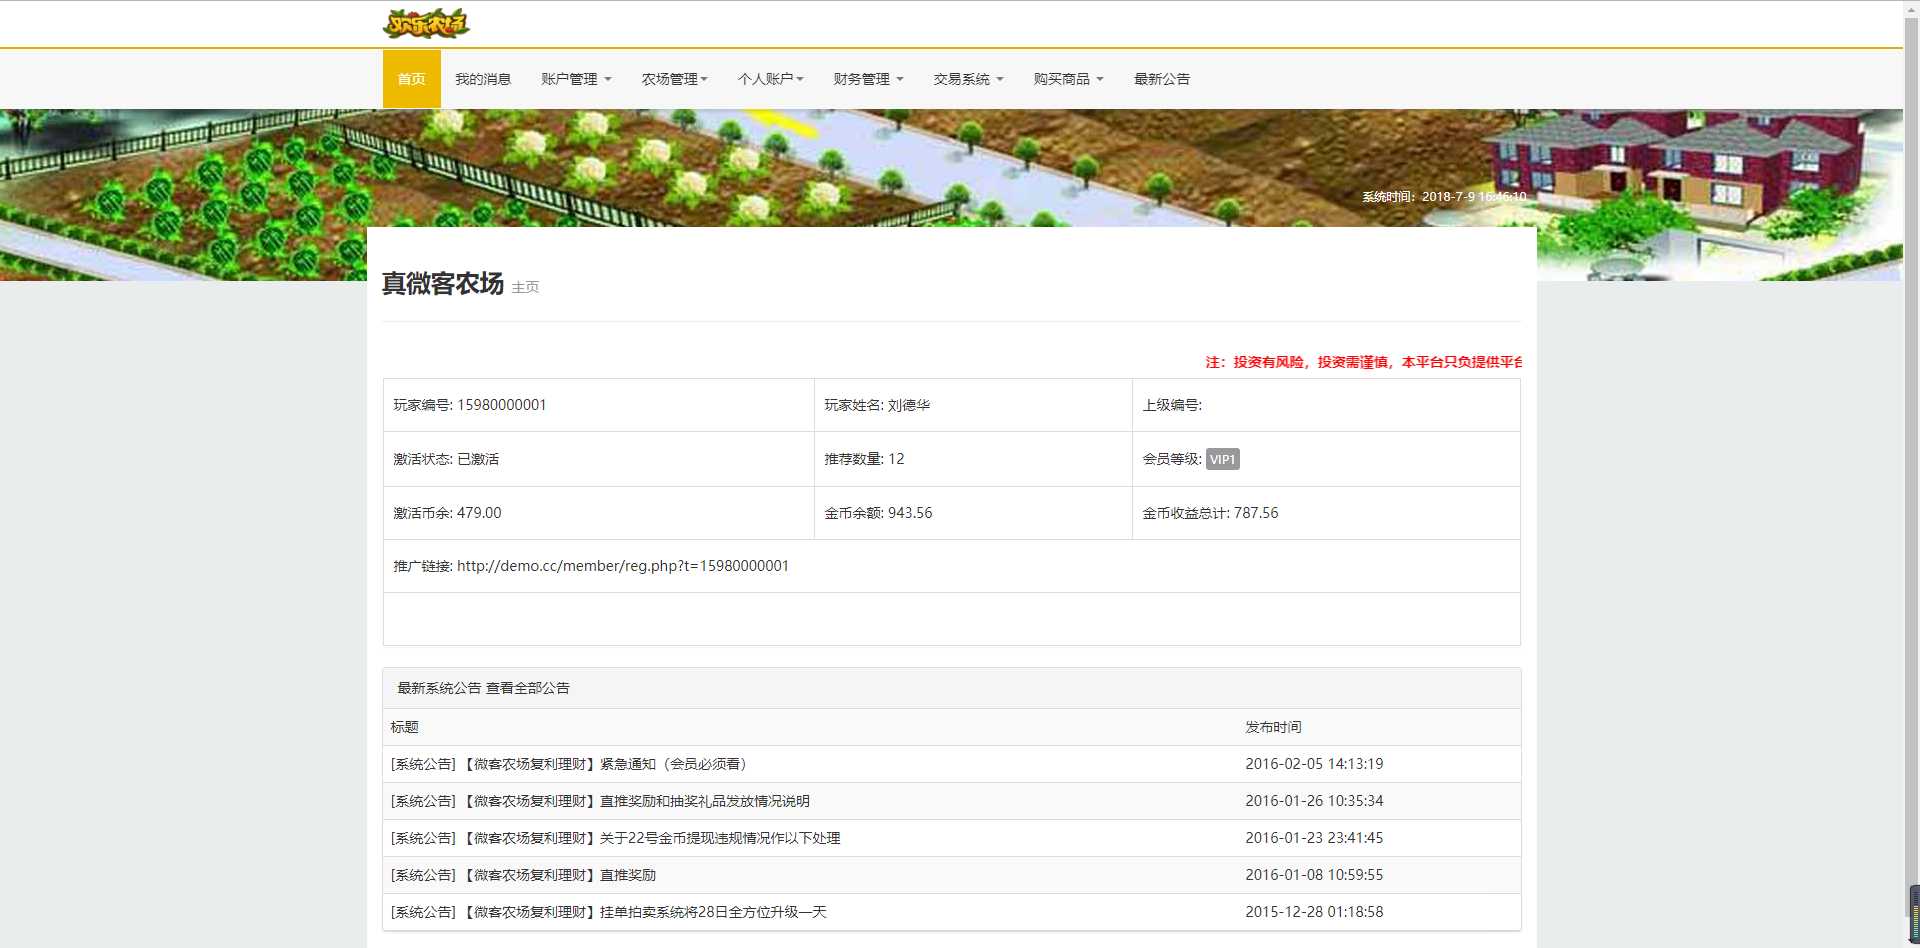Click the red investment risk notice text
The image size is (1920, 948).
(x=1364, y=362)
